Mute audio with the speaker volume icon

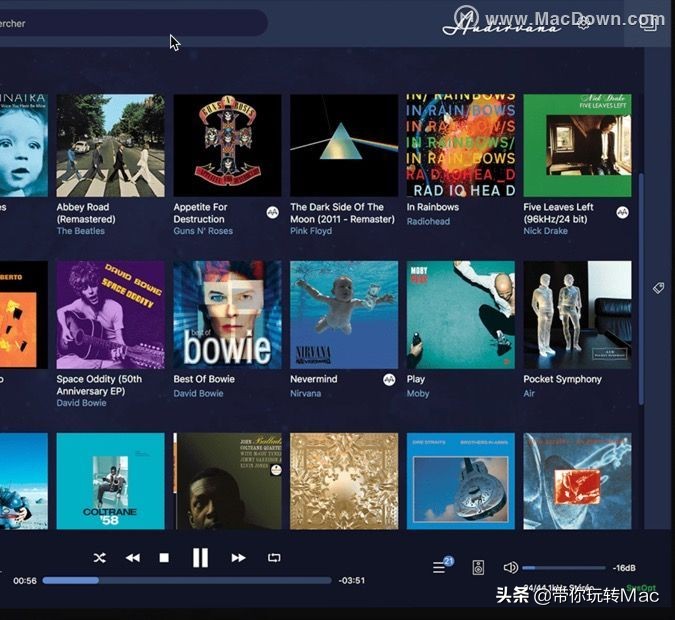pos(511,567)
